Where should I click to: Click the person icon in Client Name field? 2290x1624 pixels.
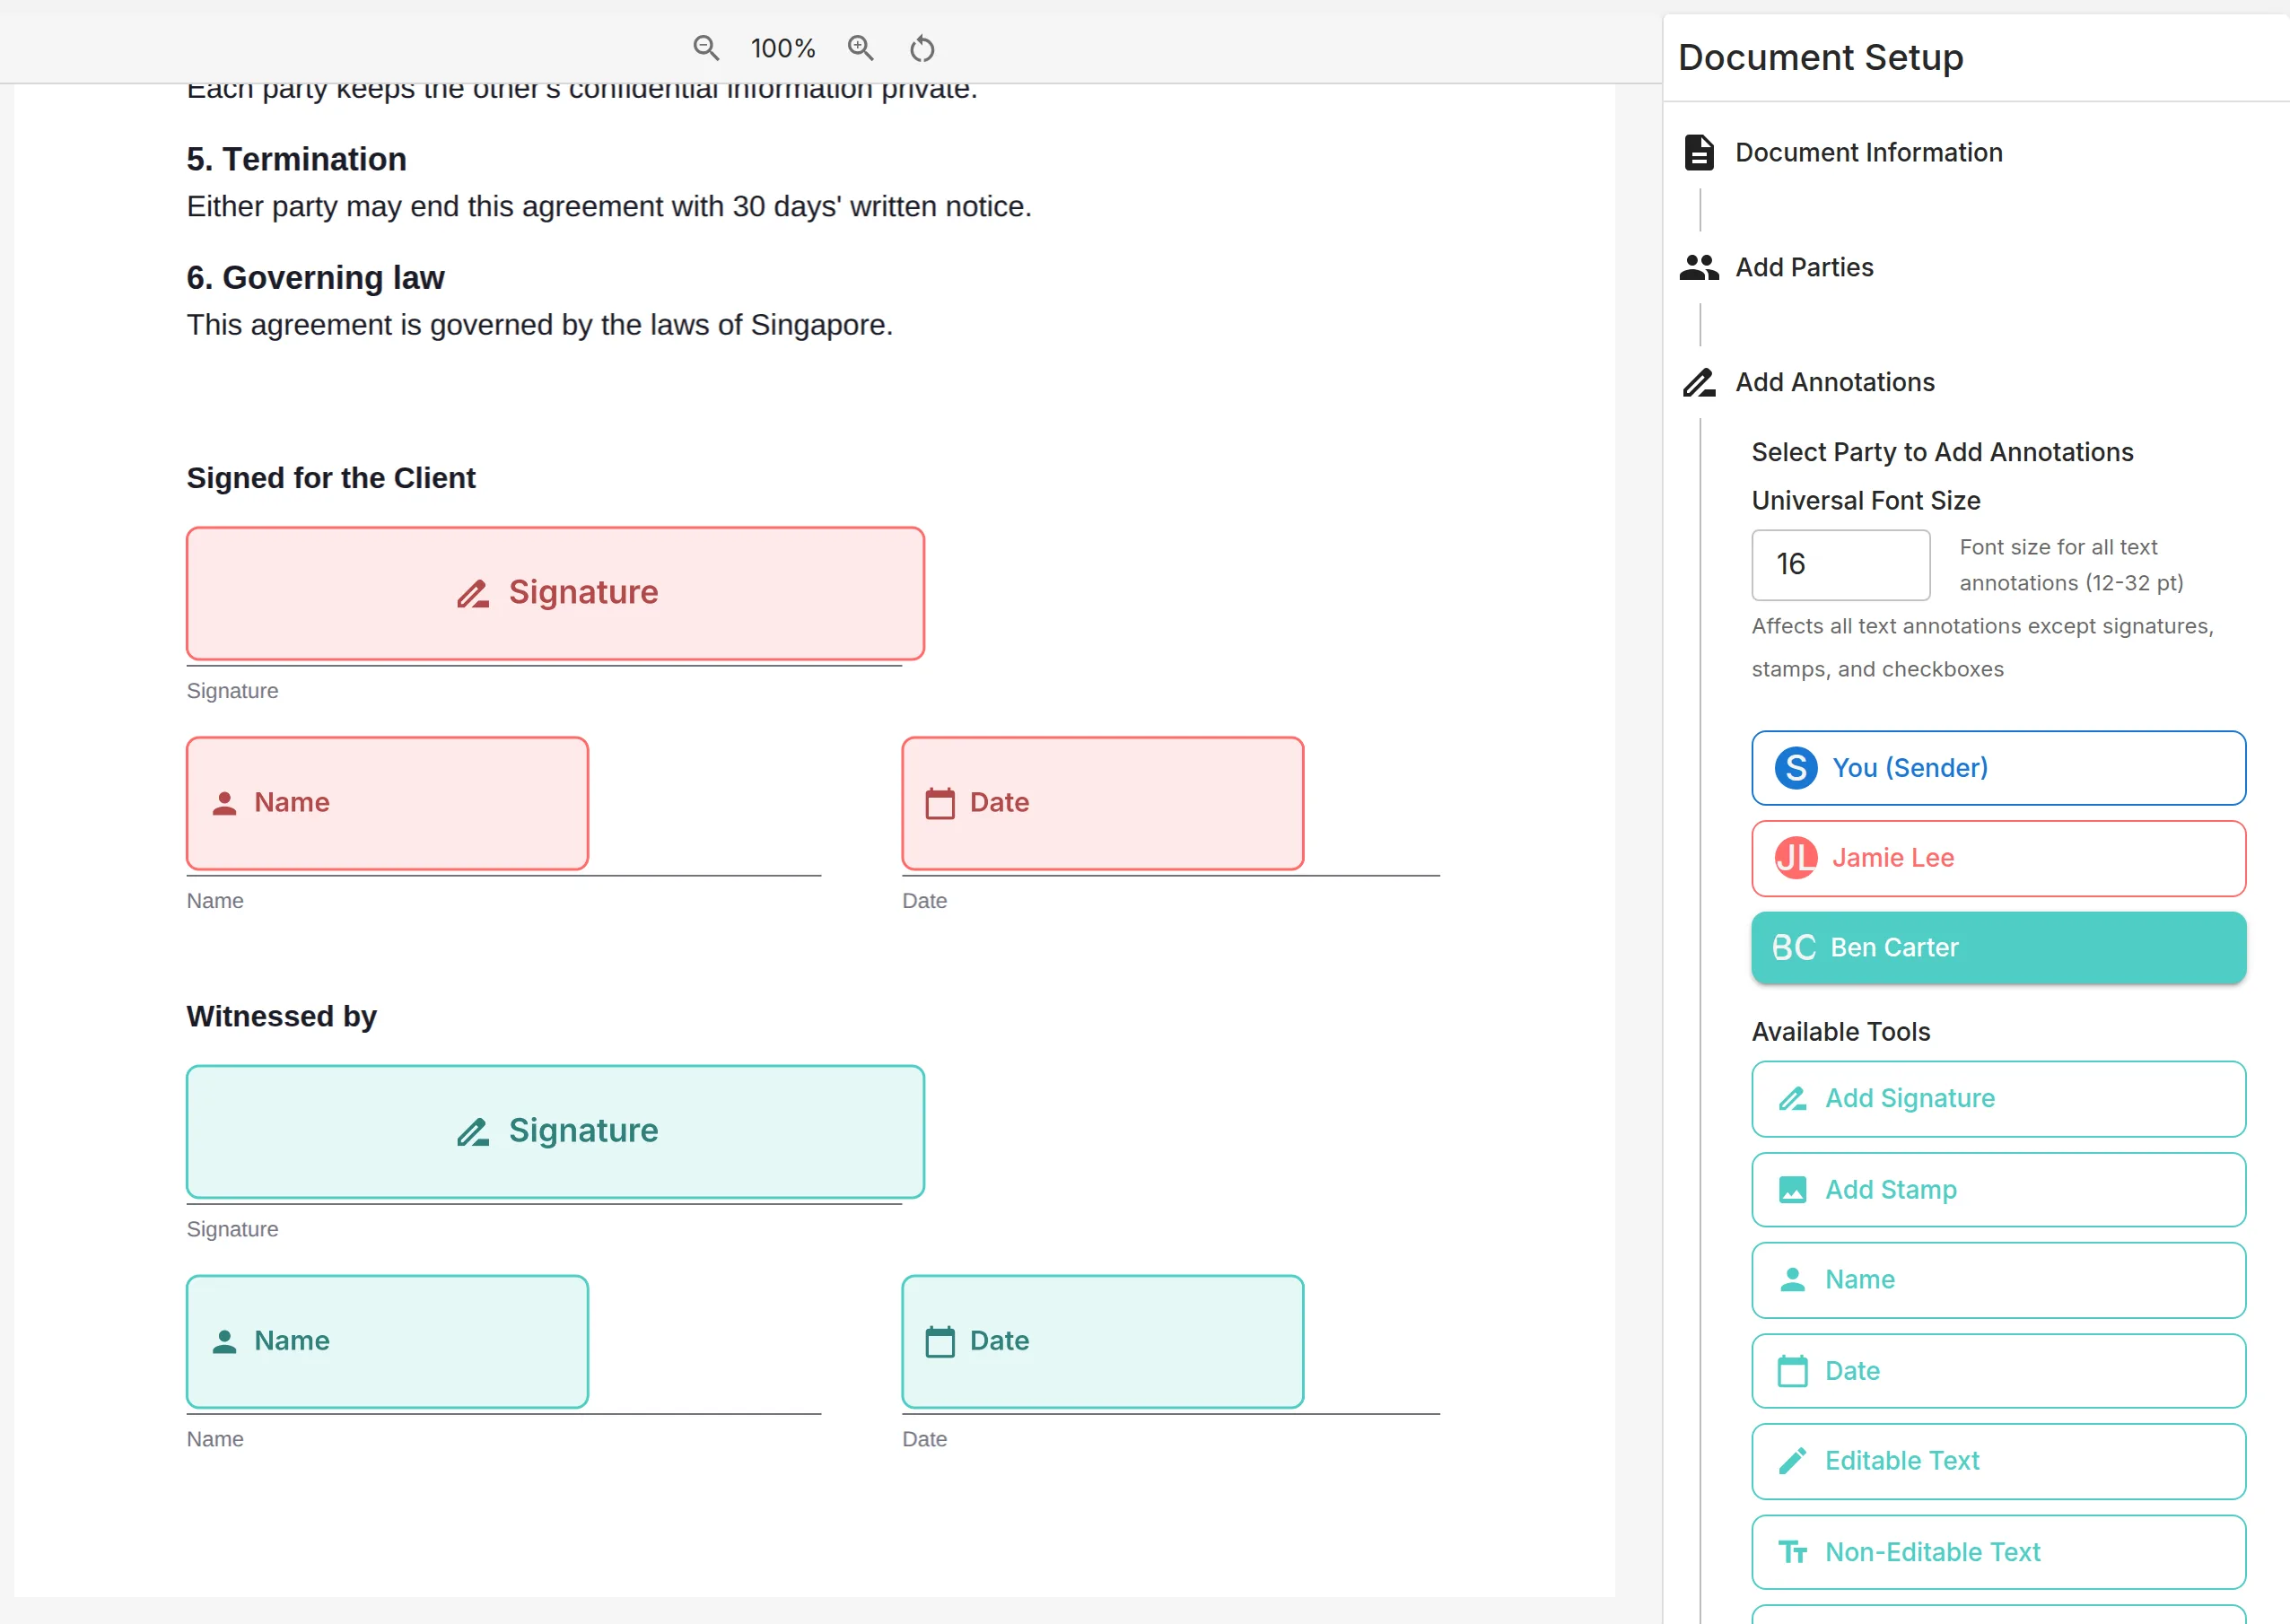click(x=224, y=803)
